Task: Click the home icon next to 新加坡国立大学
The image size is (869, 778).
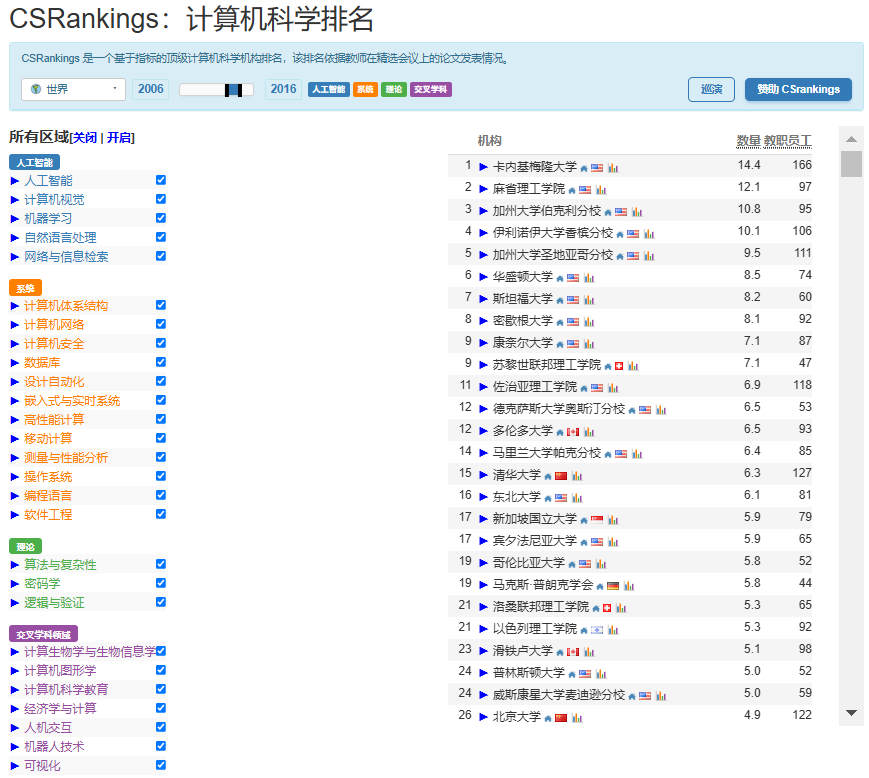Action: [585, 520]
